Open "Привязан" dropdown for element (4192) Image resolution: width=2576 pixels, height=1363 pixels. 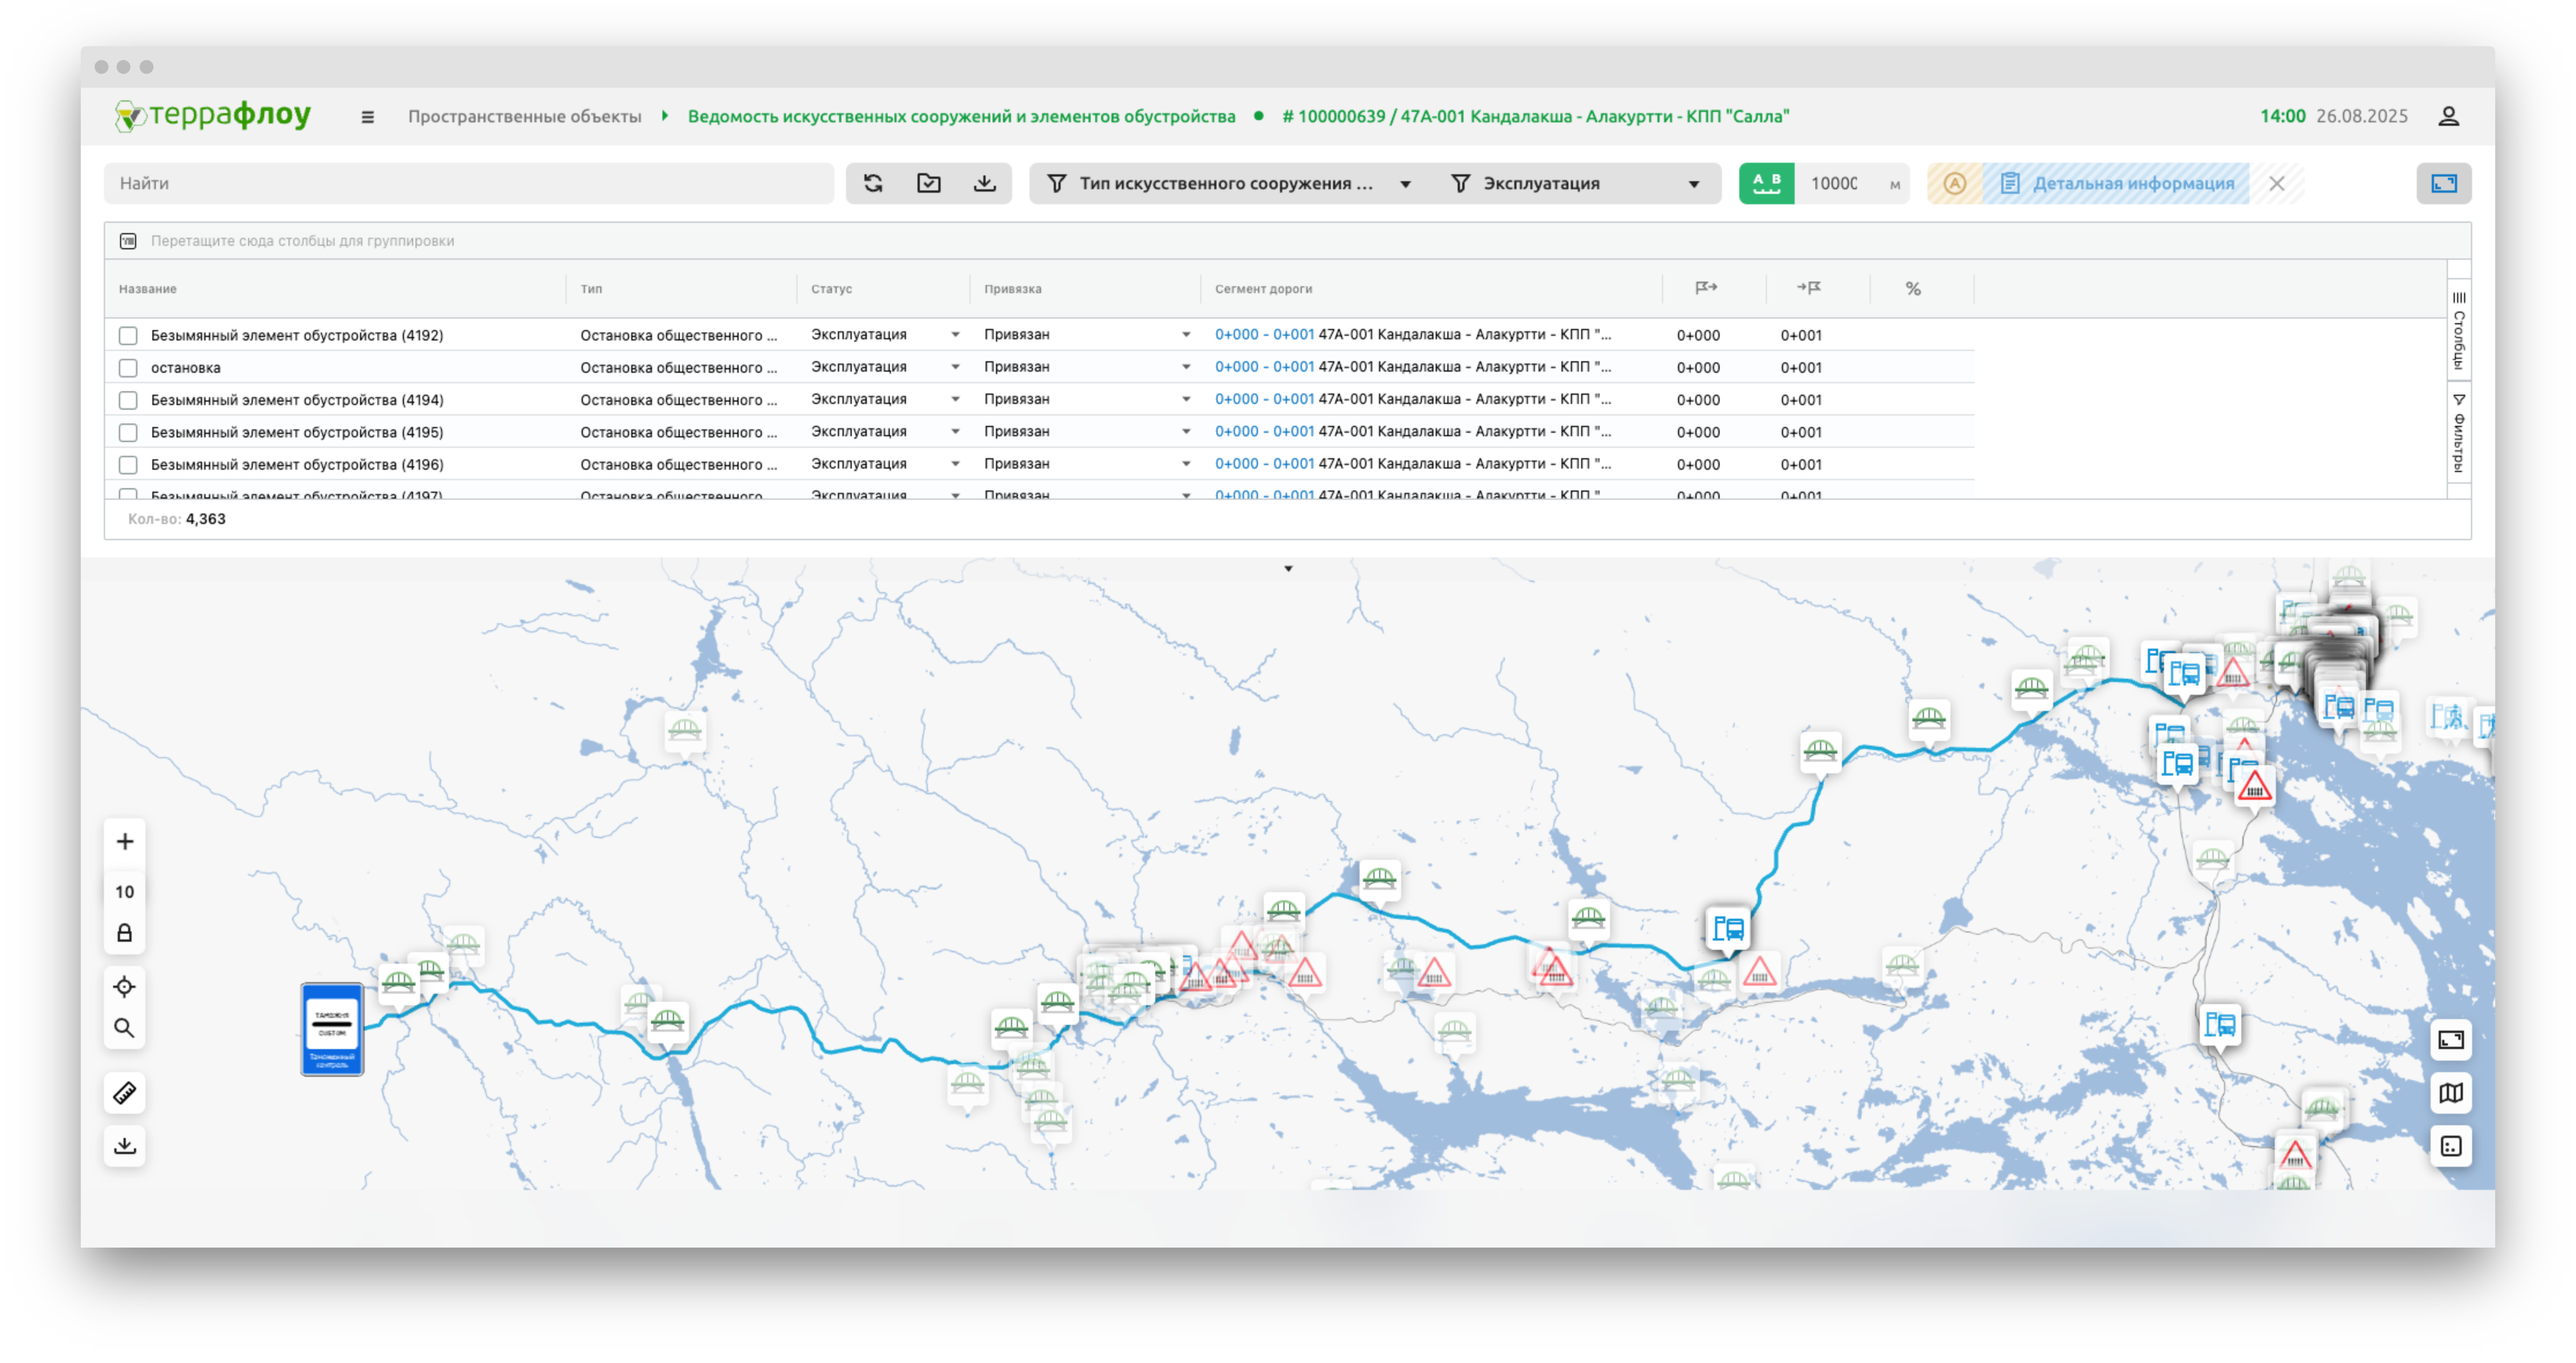pyautogui.click(x=1186, y=335)
